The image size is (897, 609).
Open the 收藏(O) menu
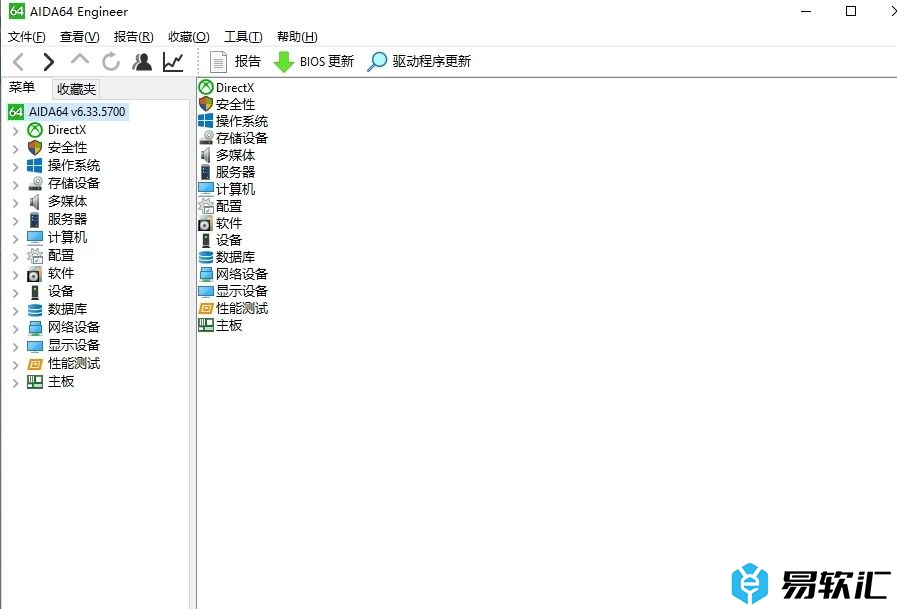pyautogui.click(x=188, y=37)
